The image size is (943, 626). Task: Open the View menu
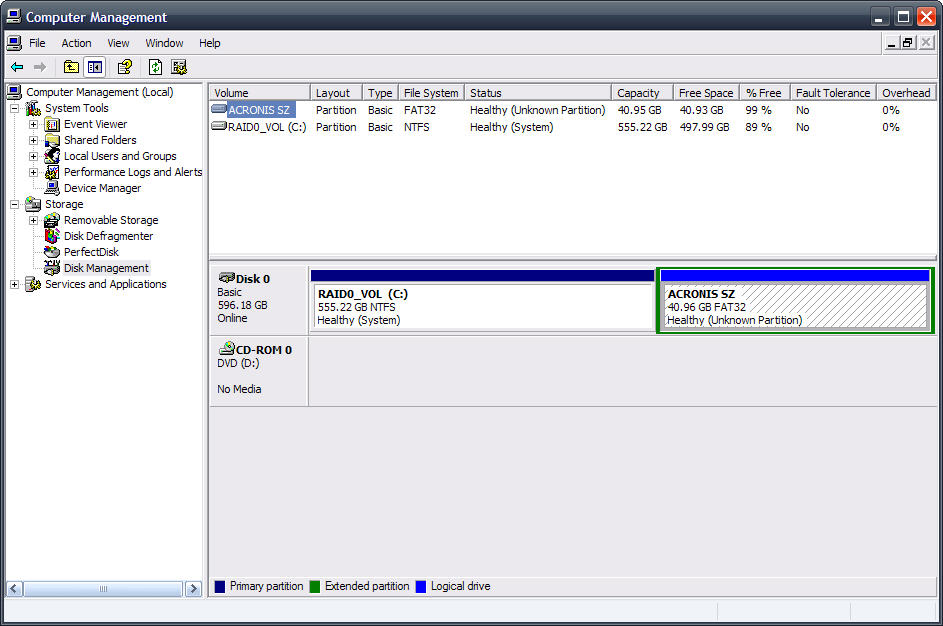click(118, 43)
